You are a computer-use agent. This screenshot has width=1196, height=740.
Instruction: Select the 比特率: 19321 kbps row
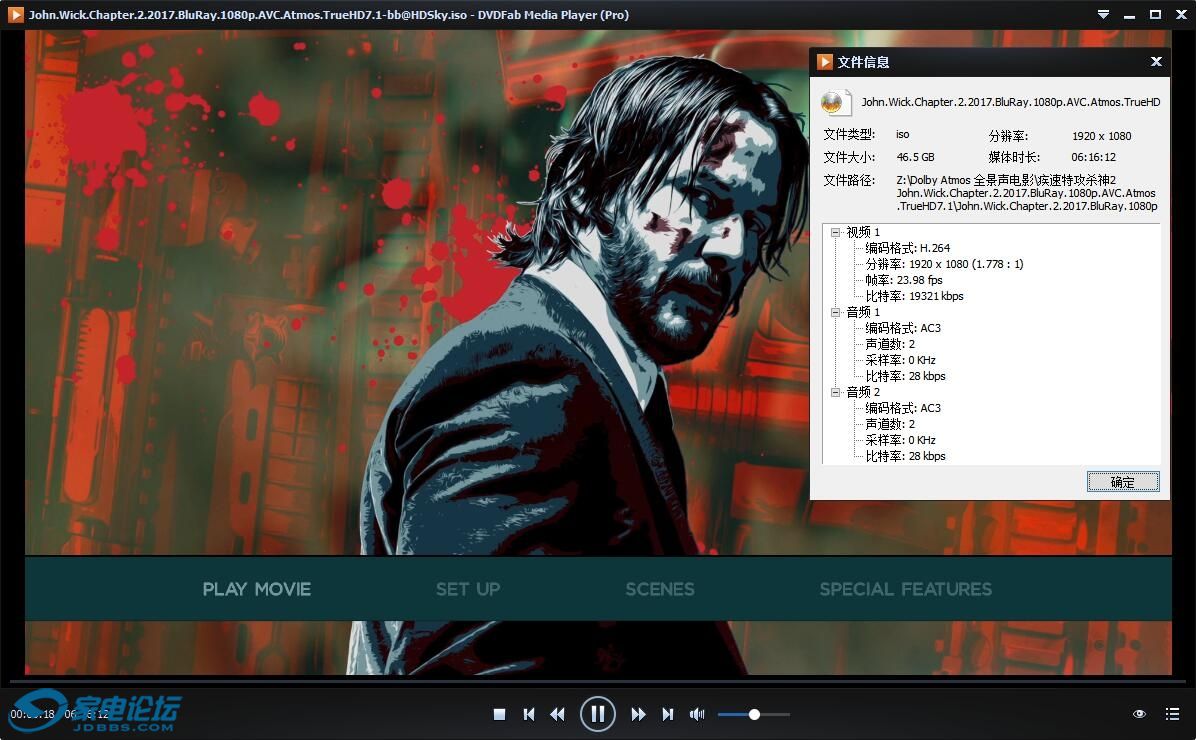pyautogui.click(x=914, y=296)
